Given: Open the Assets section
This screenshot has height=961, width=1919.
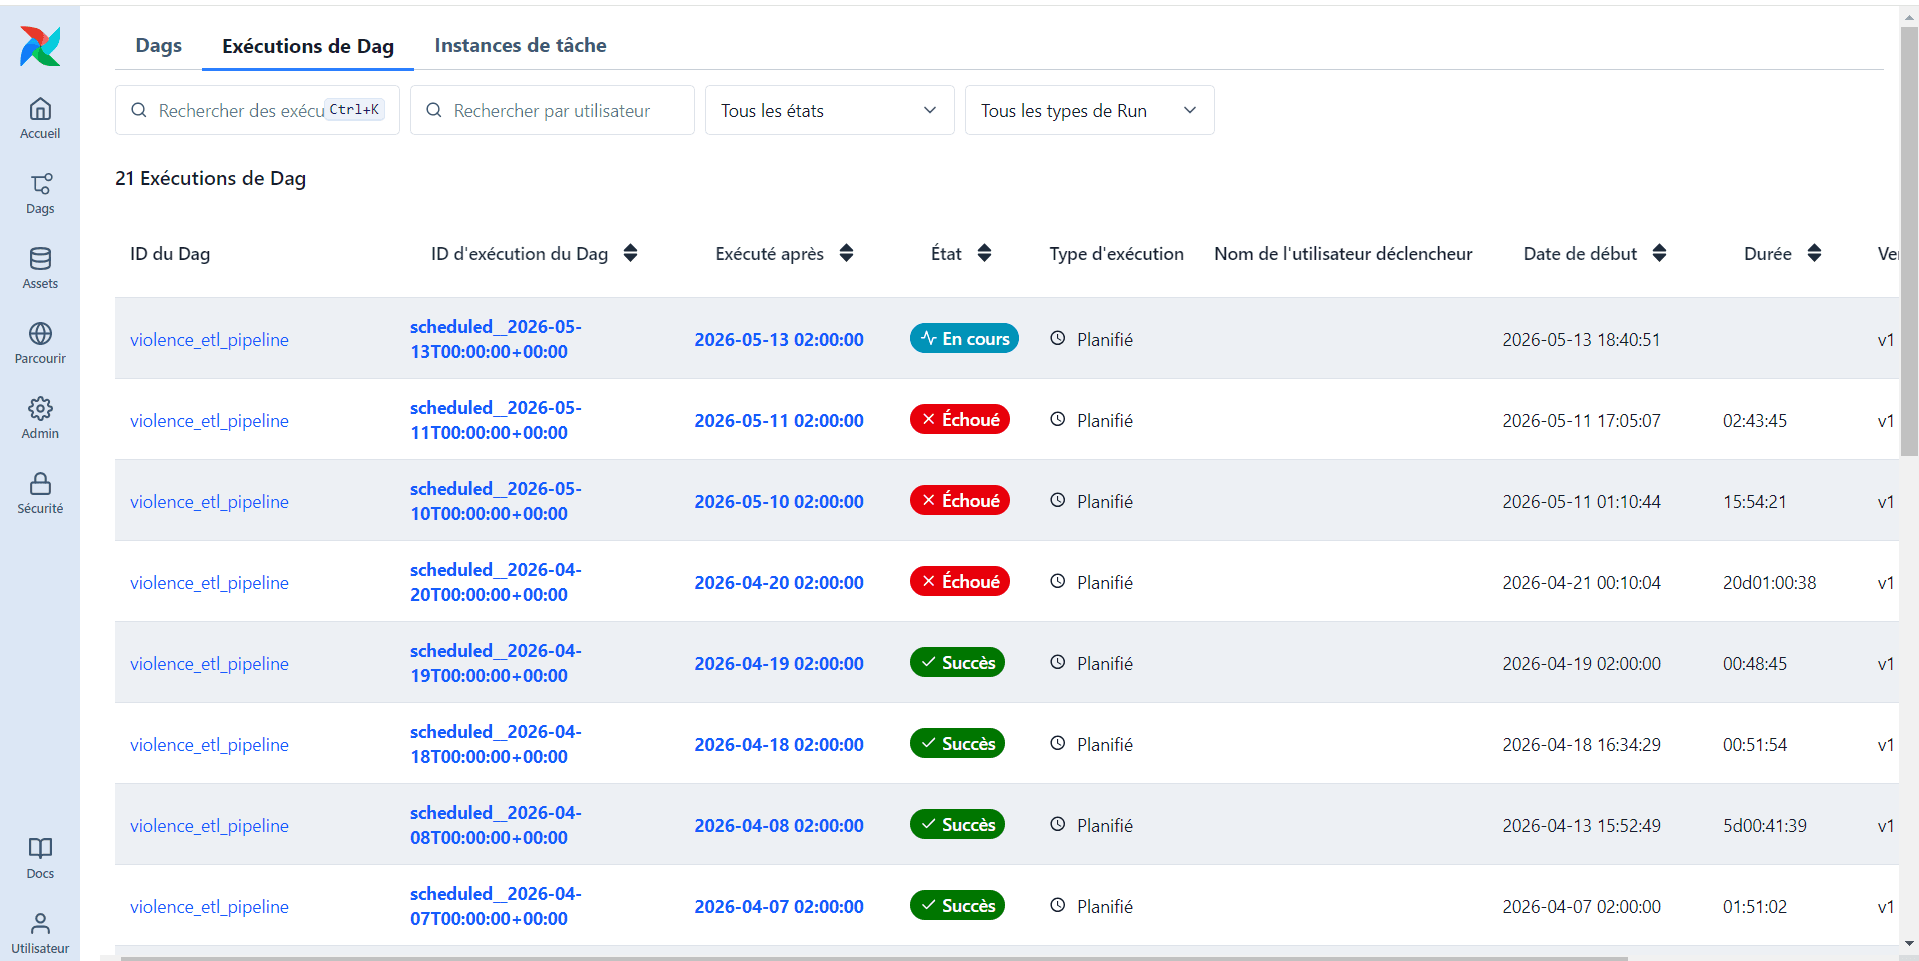Looking at the screenshot, I should click(40, 268).
